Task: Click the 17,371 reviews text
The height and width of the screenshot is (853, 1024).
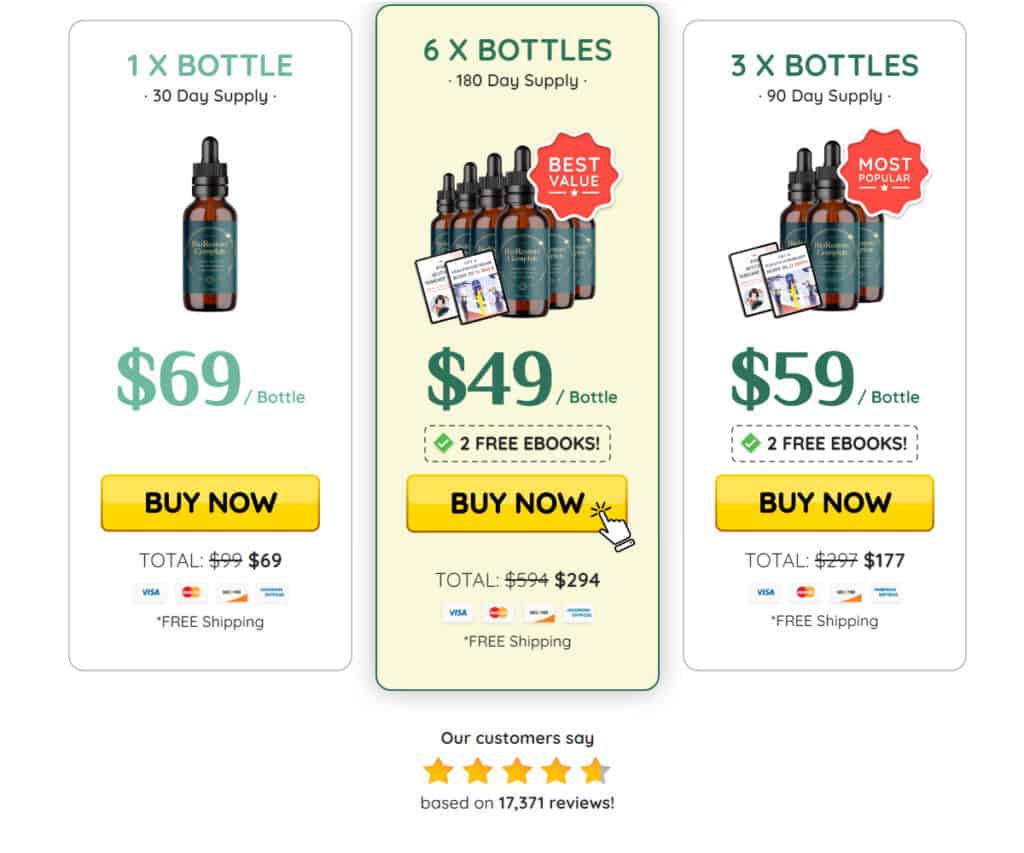Action: click(556, 803)
